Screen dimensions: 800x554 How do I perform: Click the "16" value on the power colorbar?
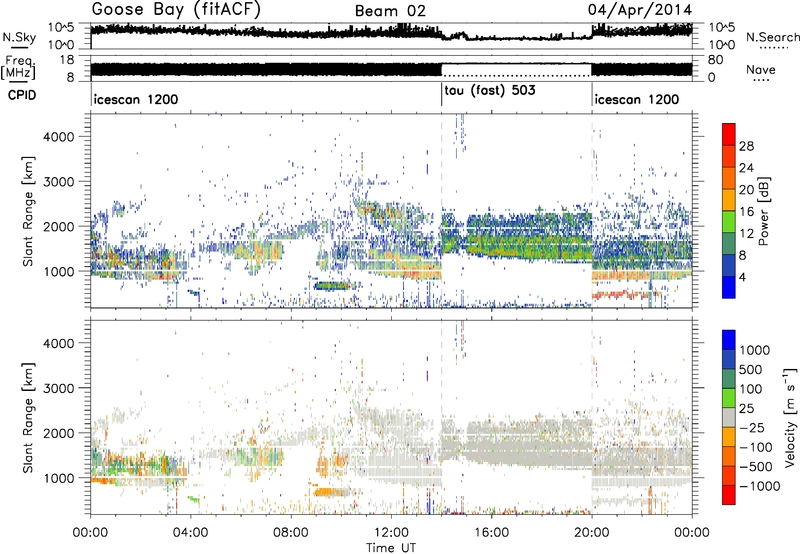pos(746,212)
